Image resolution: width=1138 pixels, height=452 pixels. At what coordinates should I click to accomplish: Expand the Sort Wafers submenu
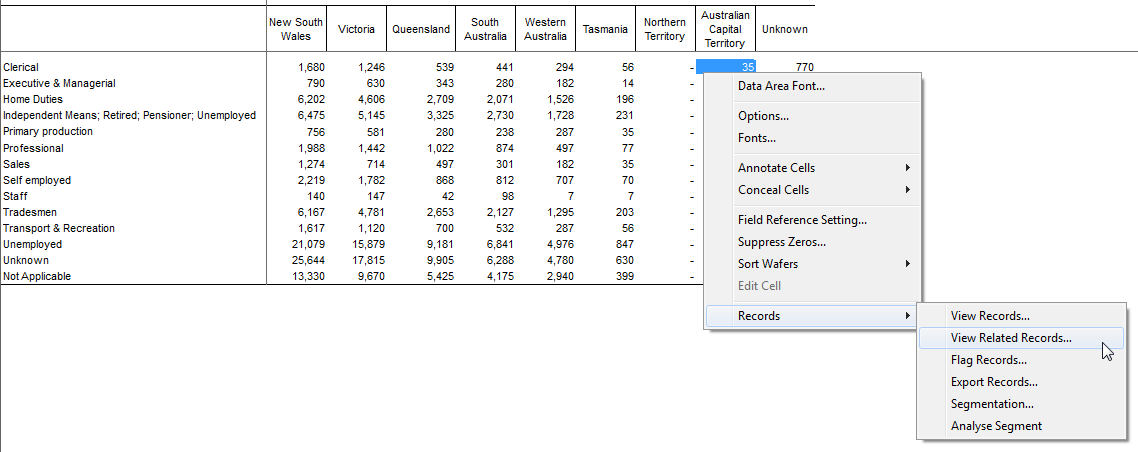coord(767,264)
